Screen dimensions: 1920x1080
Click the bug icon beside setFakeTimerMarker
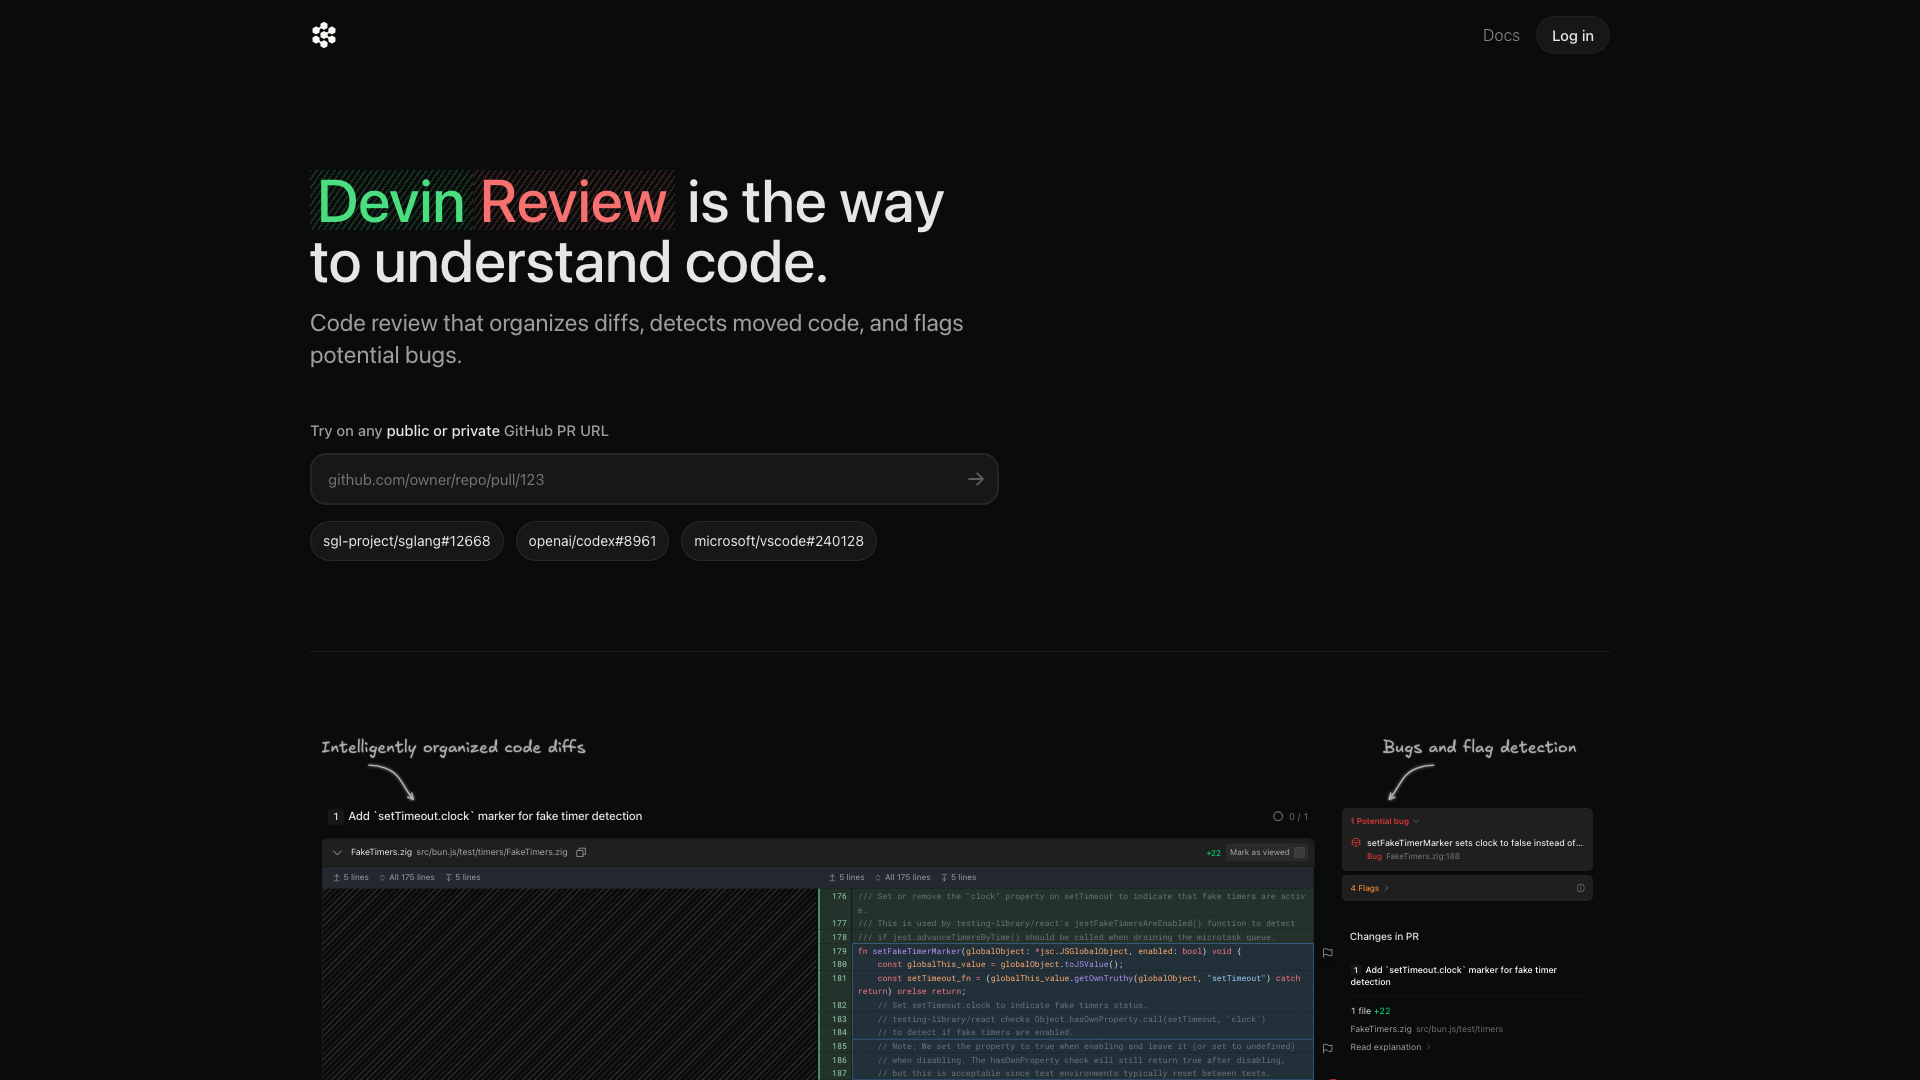tap(1356, 843)
